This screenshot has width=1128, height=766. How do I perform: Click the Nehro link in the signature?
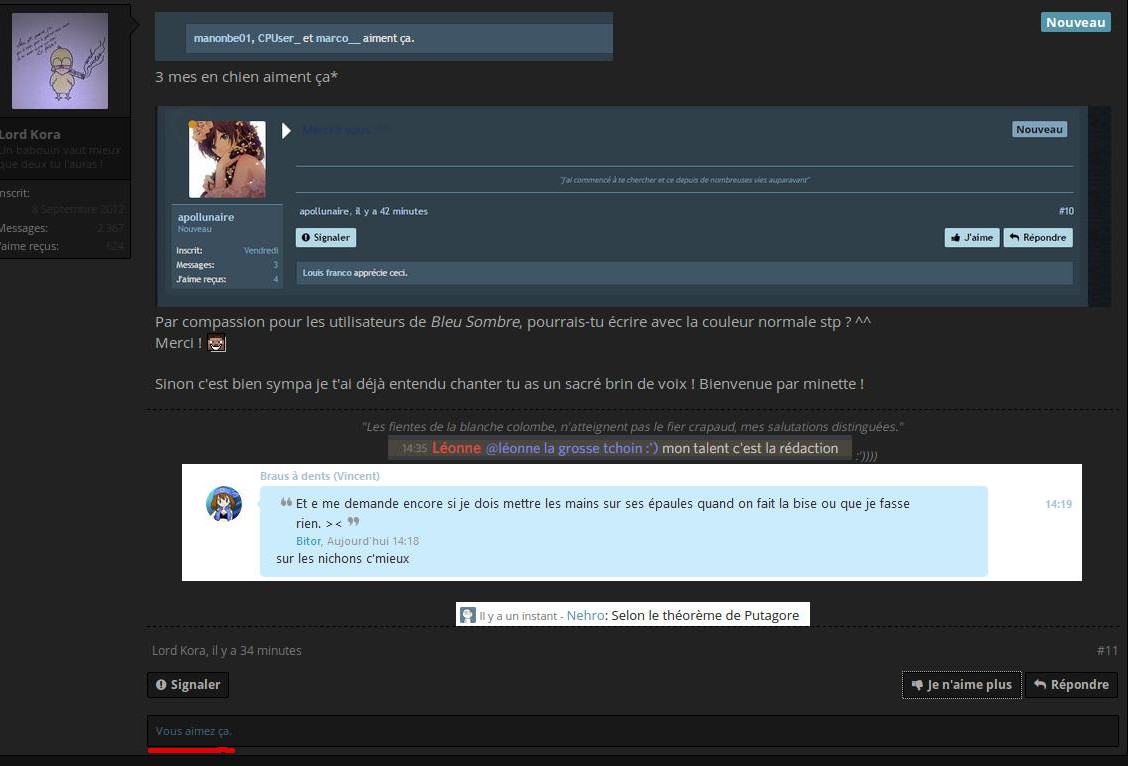[x=585, y=616]
